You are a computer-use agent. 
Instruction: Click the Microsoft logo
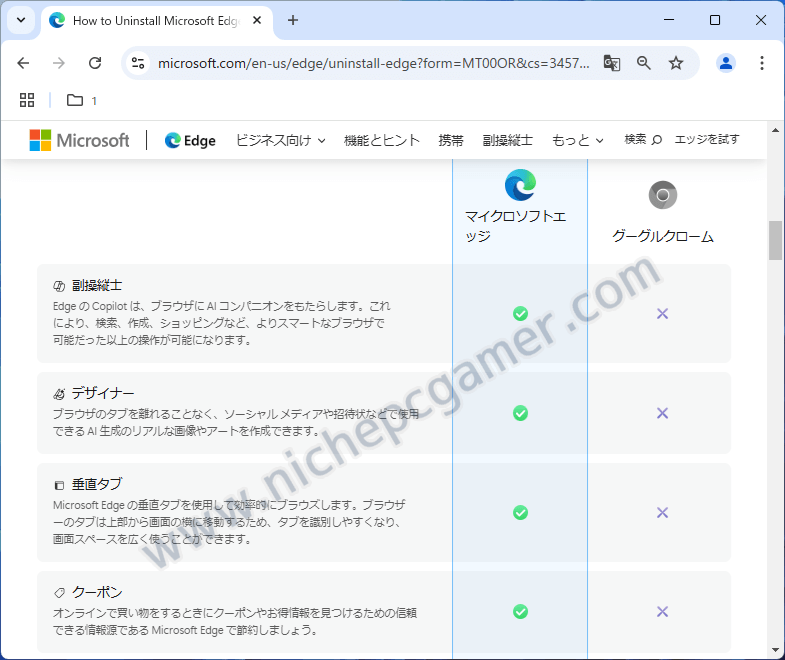point(79,140)
